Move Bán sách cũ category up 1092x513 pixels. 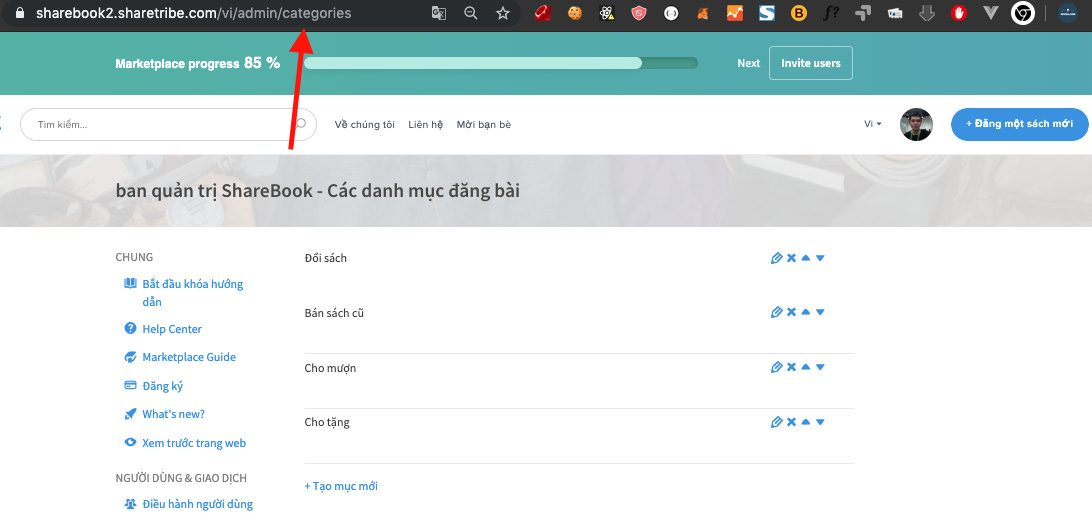[x=806, y=313]
